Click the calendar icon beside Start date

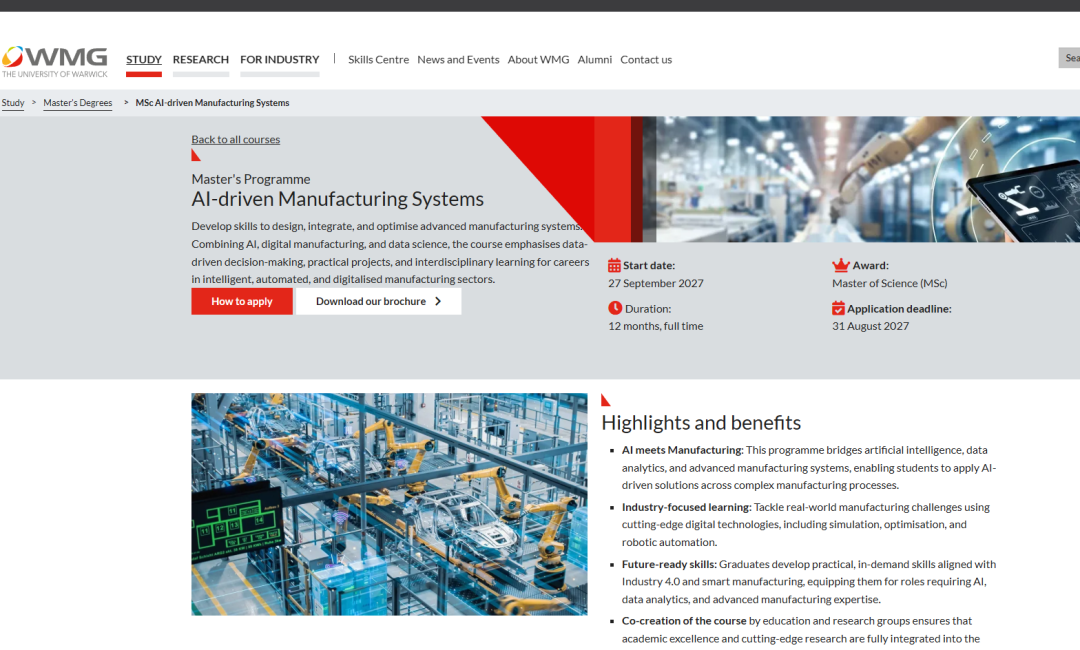pyautogui.click(x=614, y=266)
